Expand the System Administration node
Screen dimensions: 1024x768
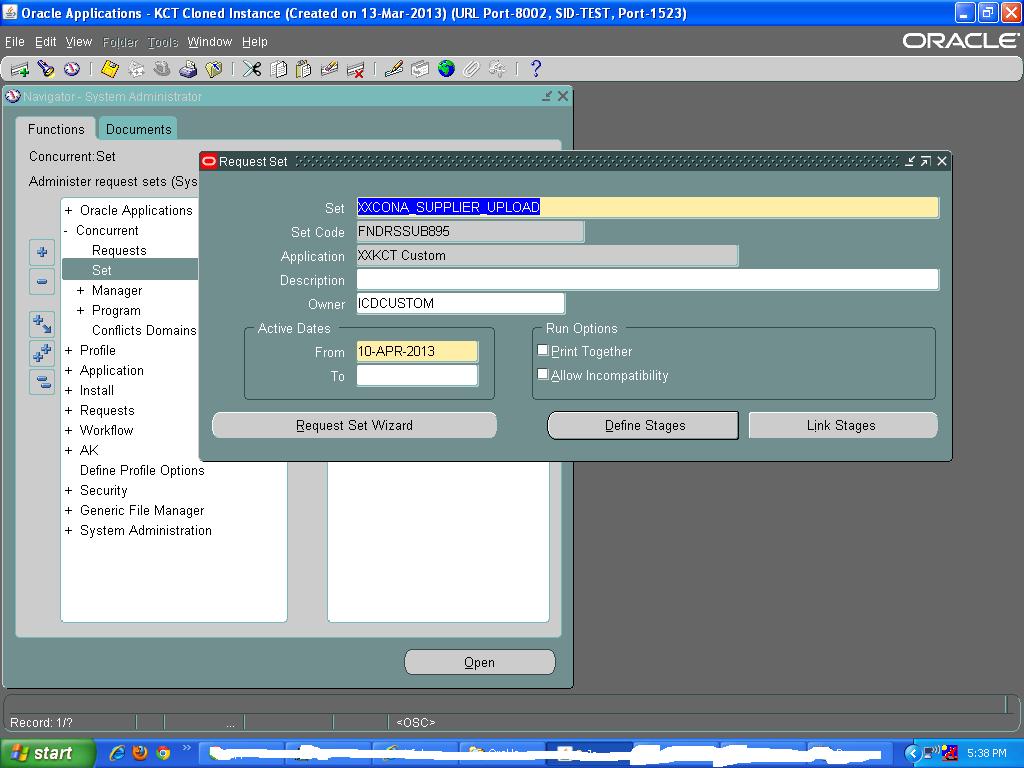(69, 531)
